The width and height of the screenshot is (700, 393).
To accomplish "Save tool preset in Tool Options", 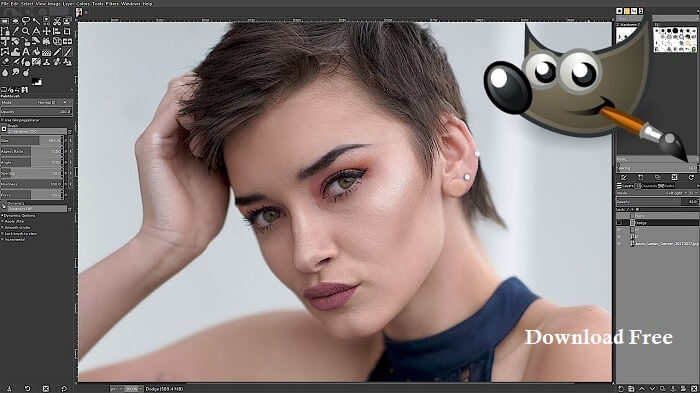I will point(9,389).
